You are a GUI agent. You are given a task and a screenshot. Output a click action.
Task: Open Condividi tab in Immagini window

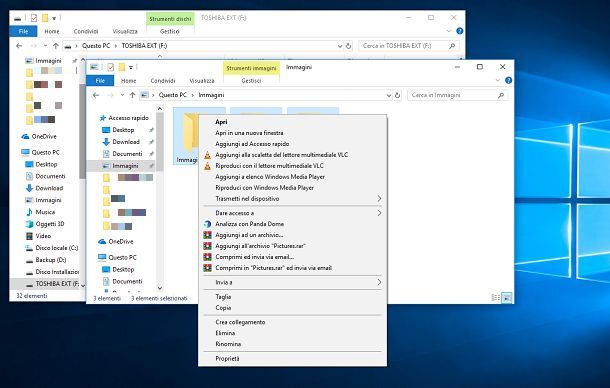point(163,81)
